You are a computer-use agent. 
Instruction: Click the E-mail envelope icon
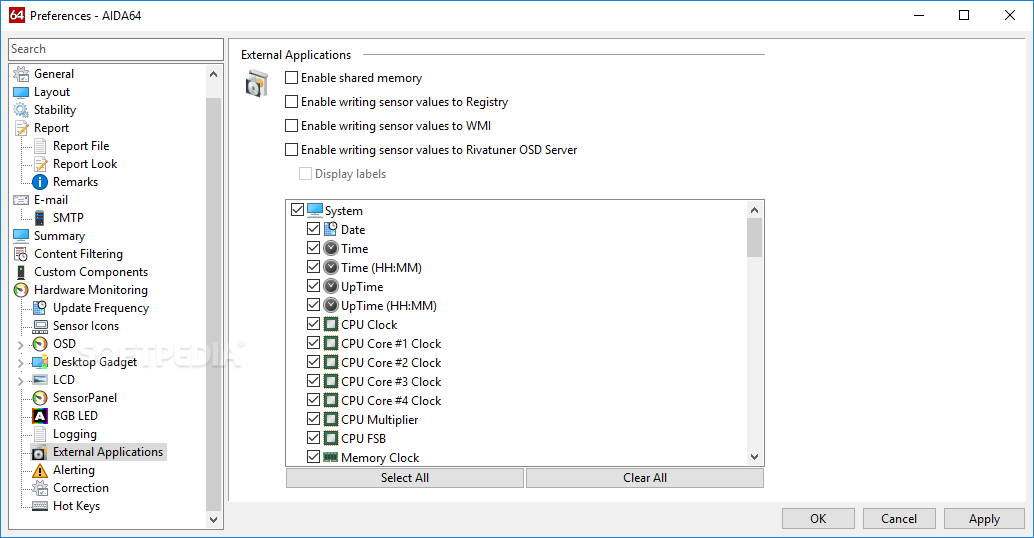21,200
